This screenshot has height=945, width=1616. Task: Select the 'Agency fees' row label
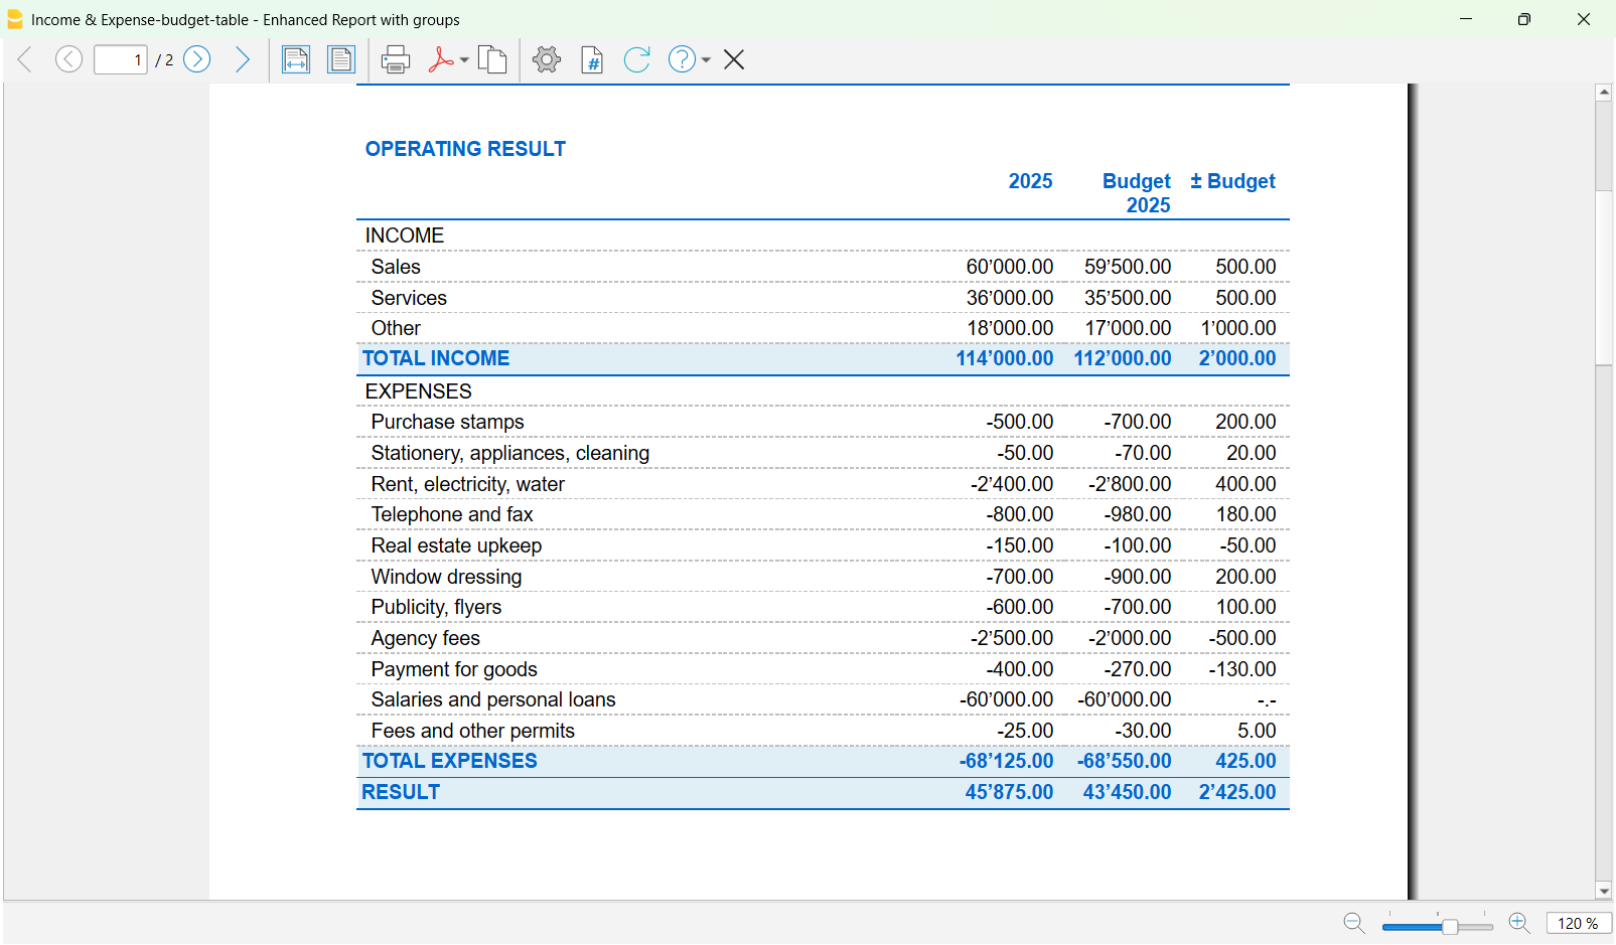coord(425,638)
